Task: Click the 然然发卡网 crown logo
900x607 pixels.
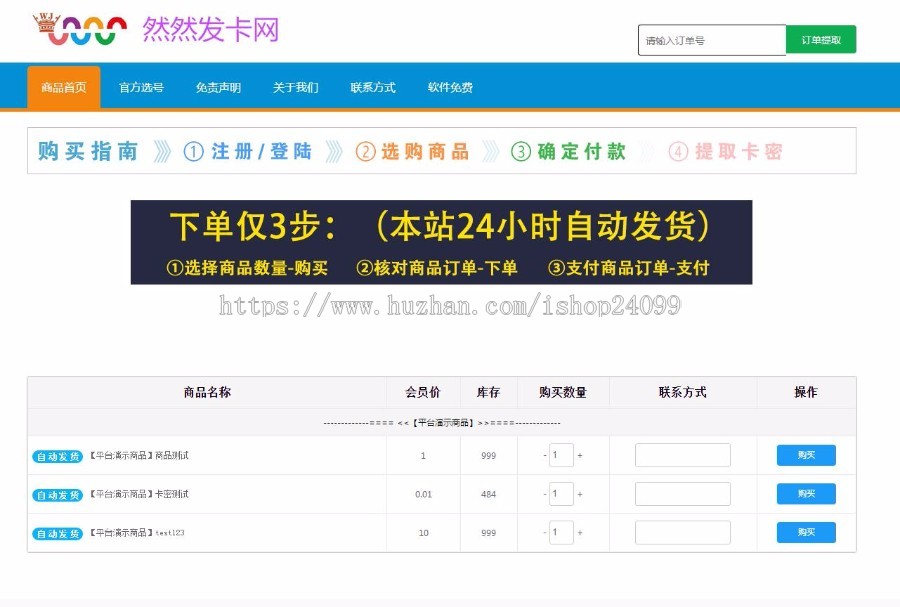Action: 80,29
